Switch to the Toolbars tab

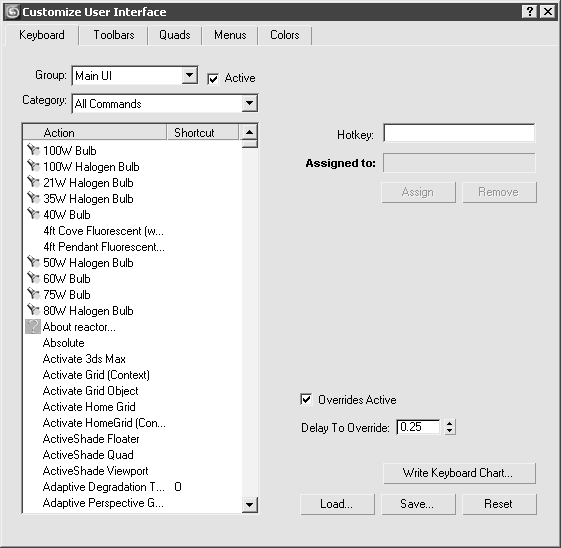[114, 35]
